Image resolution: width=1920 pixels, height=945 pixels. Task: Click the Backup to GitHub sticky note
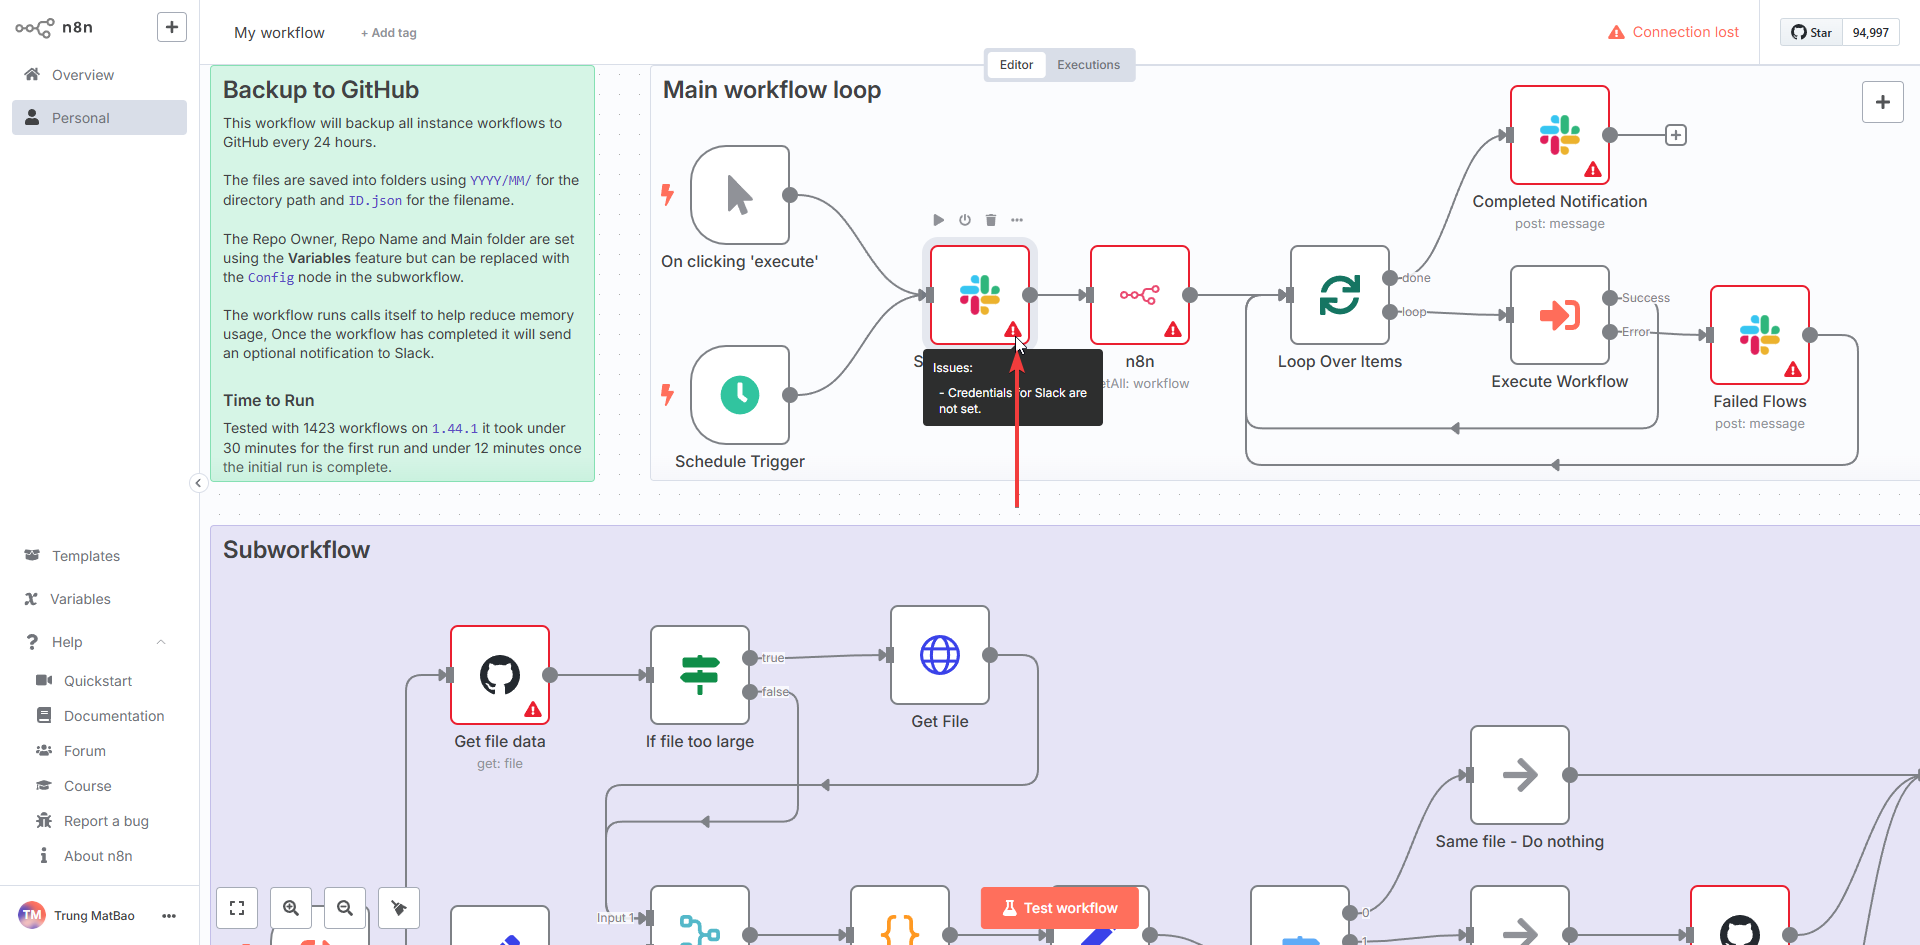tap(402, 273)
